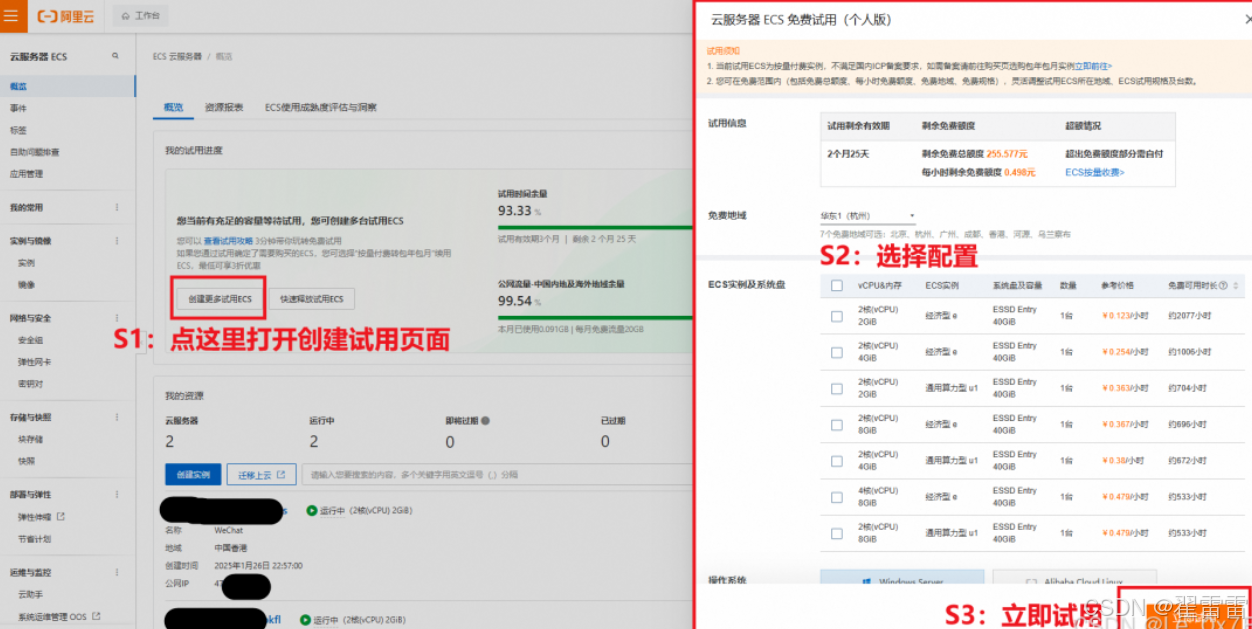
Task: Click the search icon beside 云服务器 ECS
Action: click(116, 56)
